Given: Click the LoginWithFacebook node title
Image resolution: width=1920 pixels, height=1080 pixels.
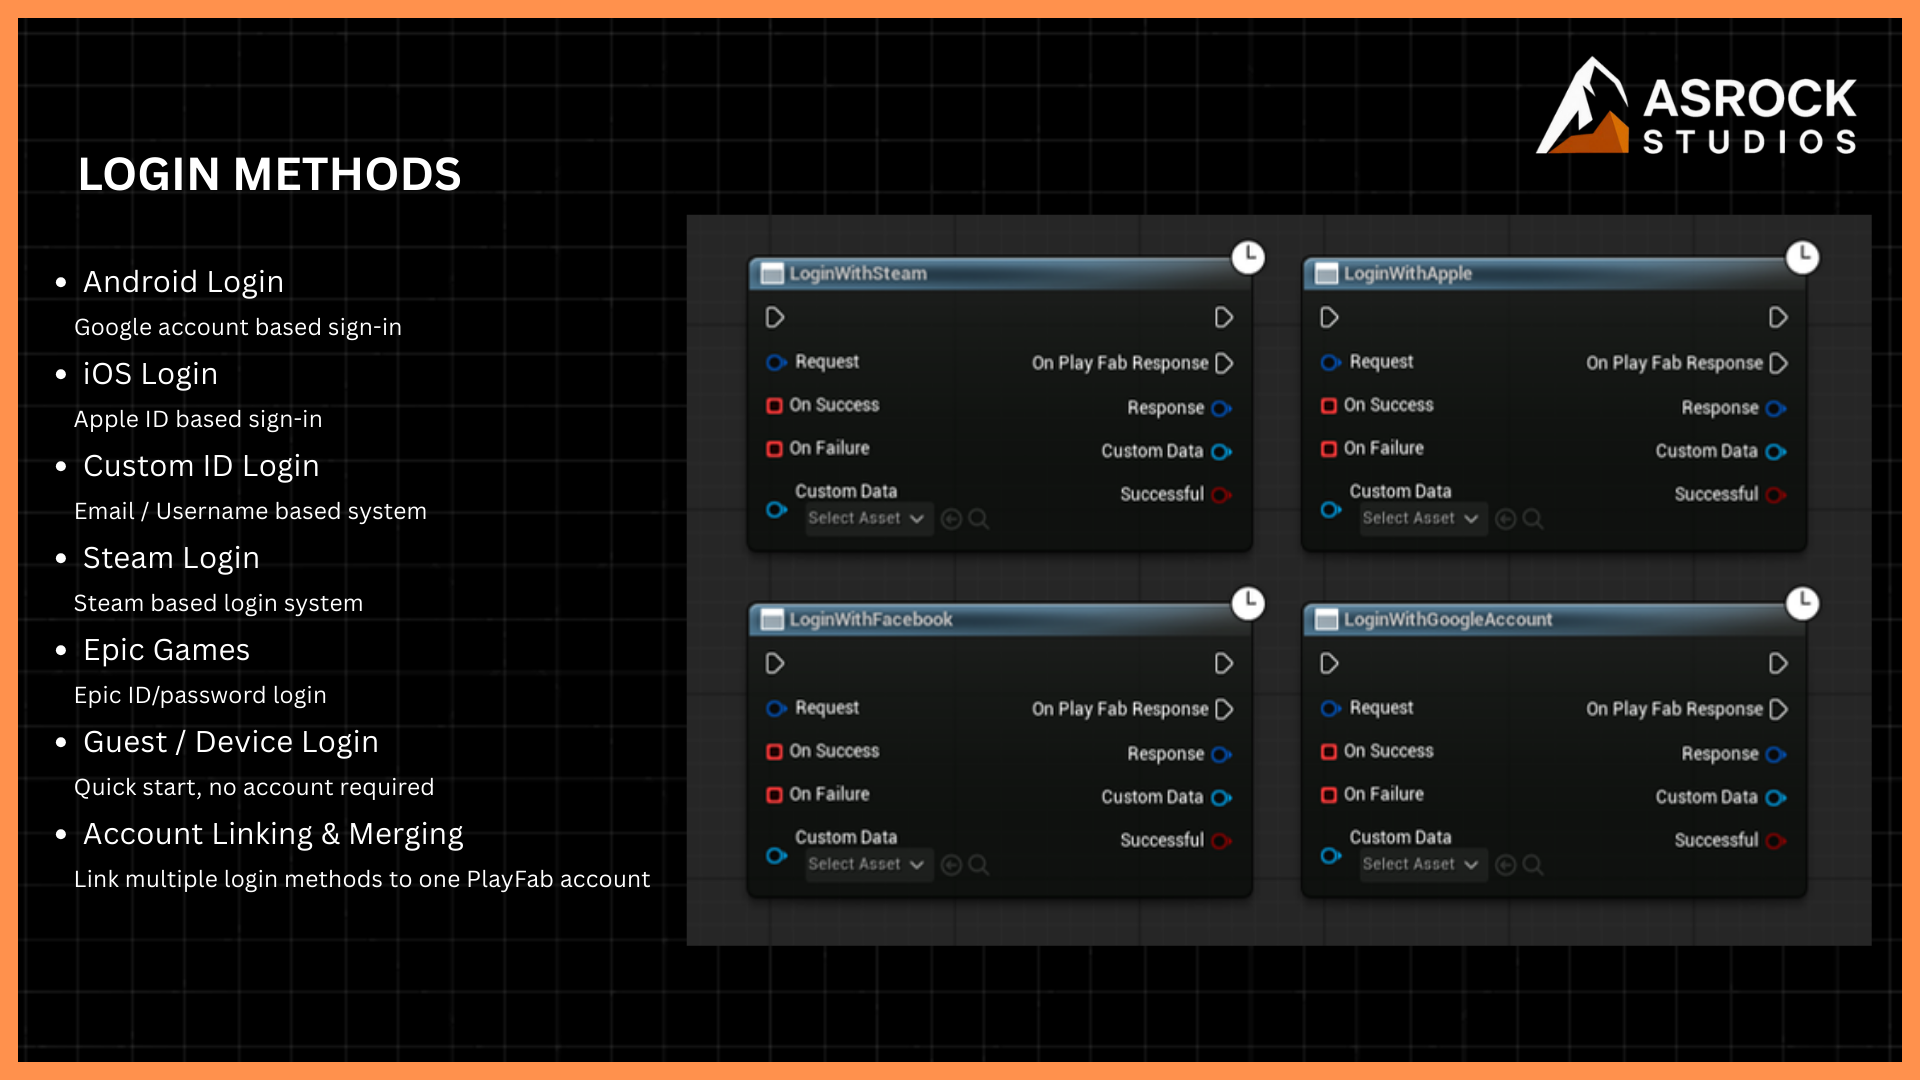Looking at the screenshot, I should click(871, 619).
